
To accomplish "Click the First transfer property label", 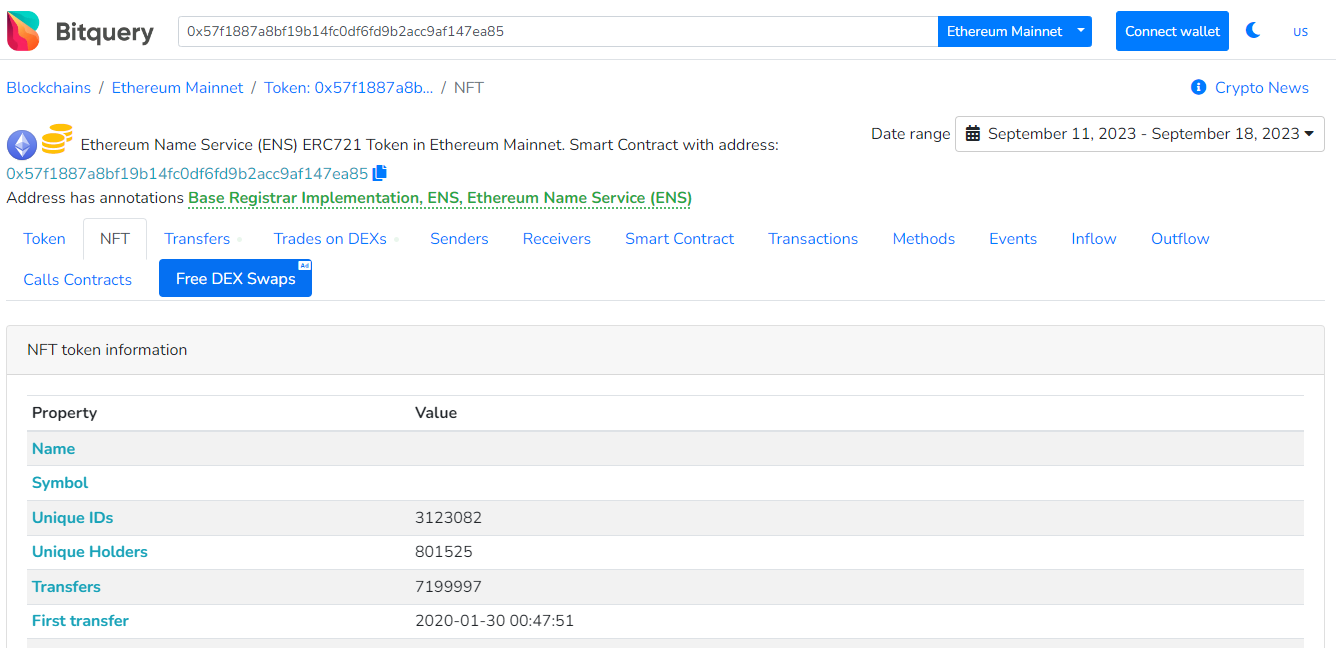I will (81, 620).
